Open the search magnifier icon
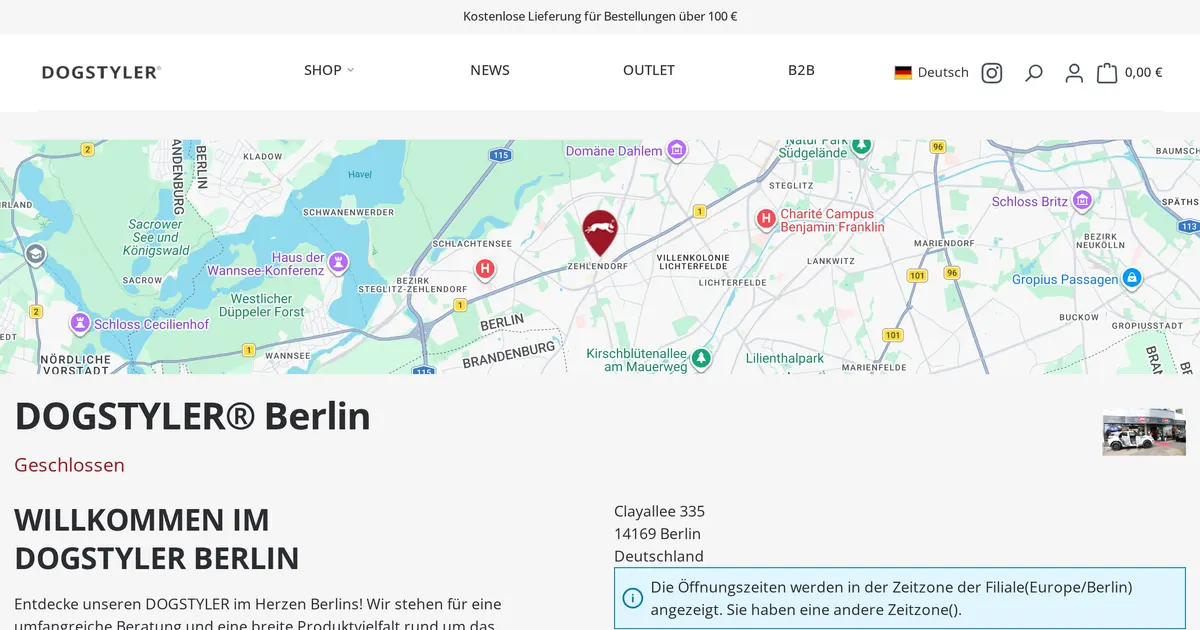This screenshot has height=630, width=1200. (x=1034, y=72)
